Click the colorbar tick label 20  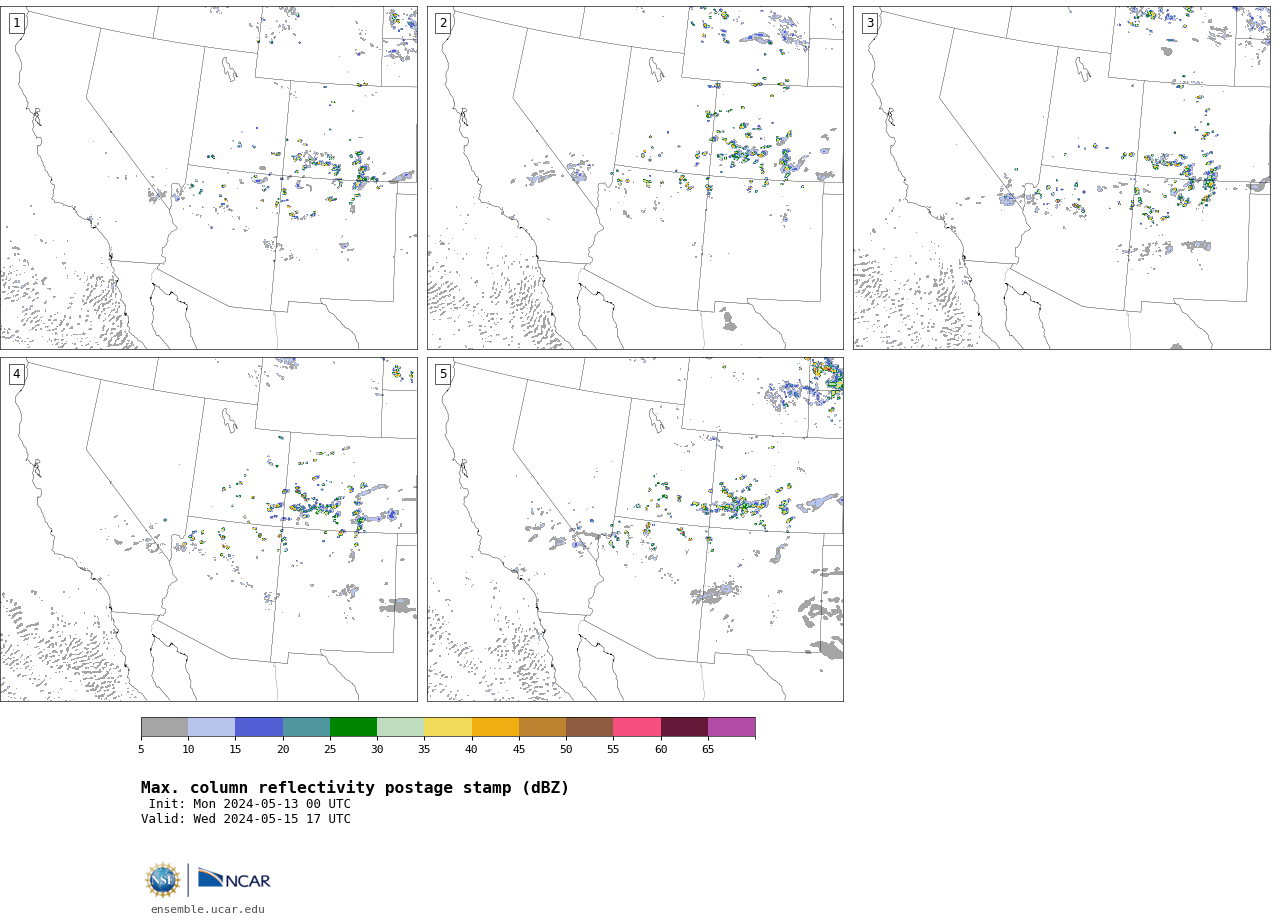[x=283, y=750]
